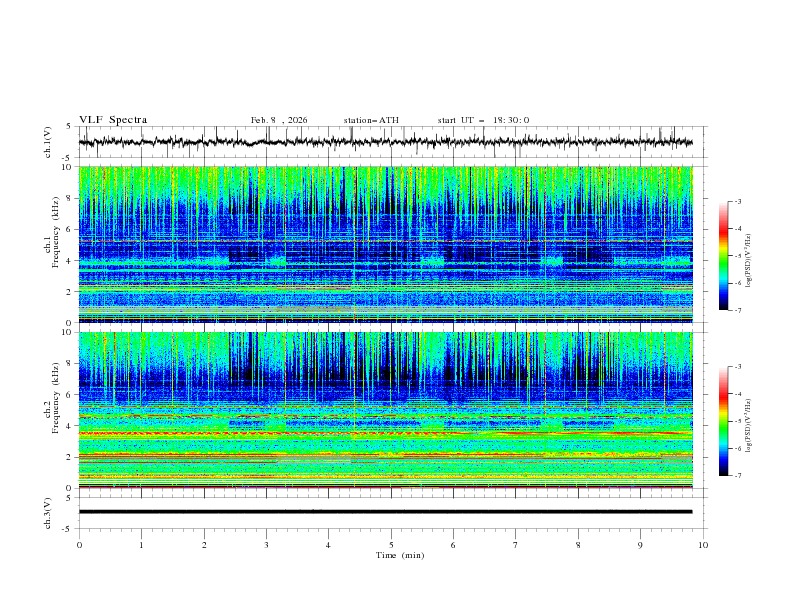The height and width of the screenshot is (612, 792).
Task: Click time axis tick label "8"
Action: 578,545
